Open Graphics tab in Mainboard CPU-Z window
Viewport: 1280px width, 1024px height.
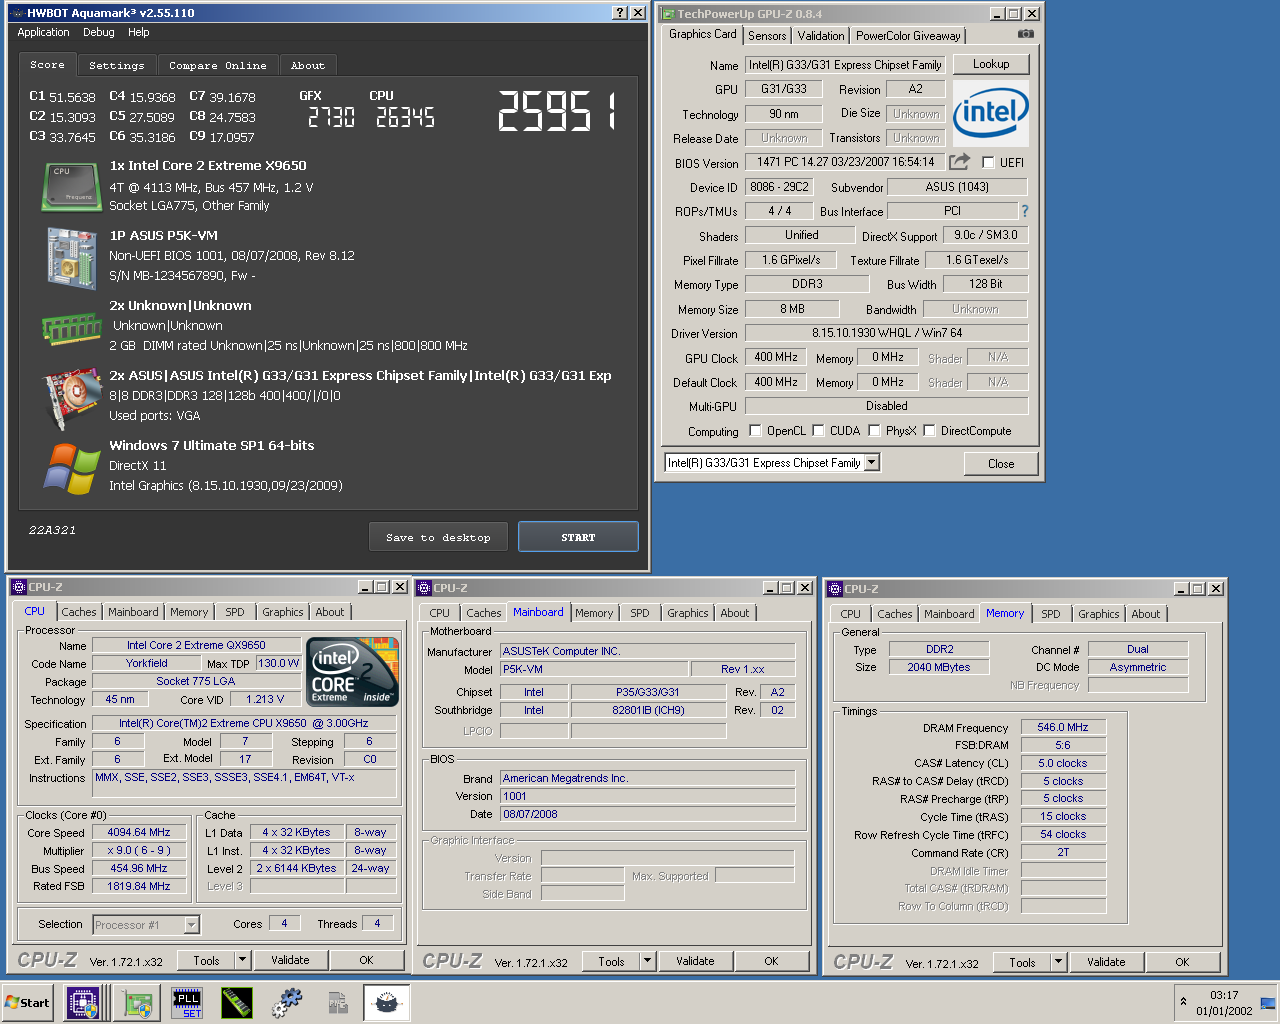click(x=688, y=613)
